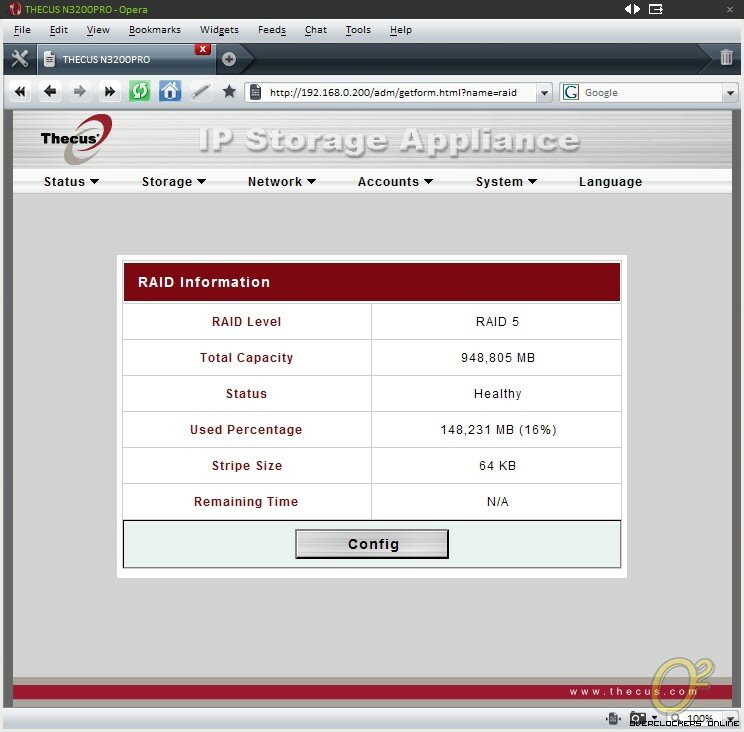The image size is (744, 732).
Task: Go back to the previous page
Action: [50, 91]
